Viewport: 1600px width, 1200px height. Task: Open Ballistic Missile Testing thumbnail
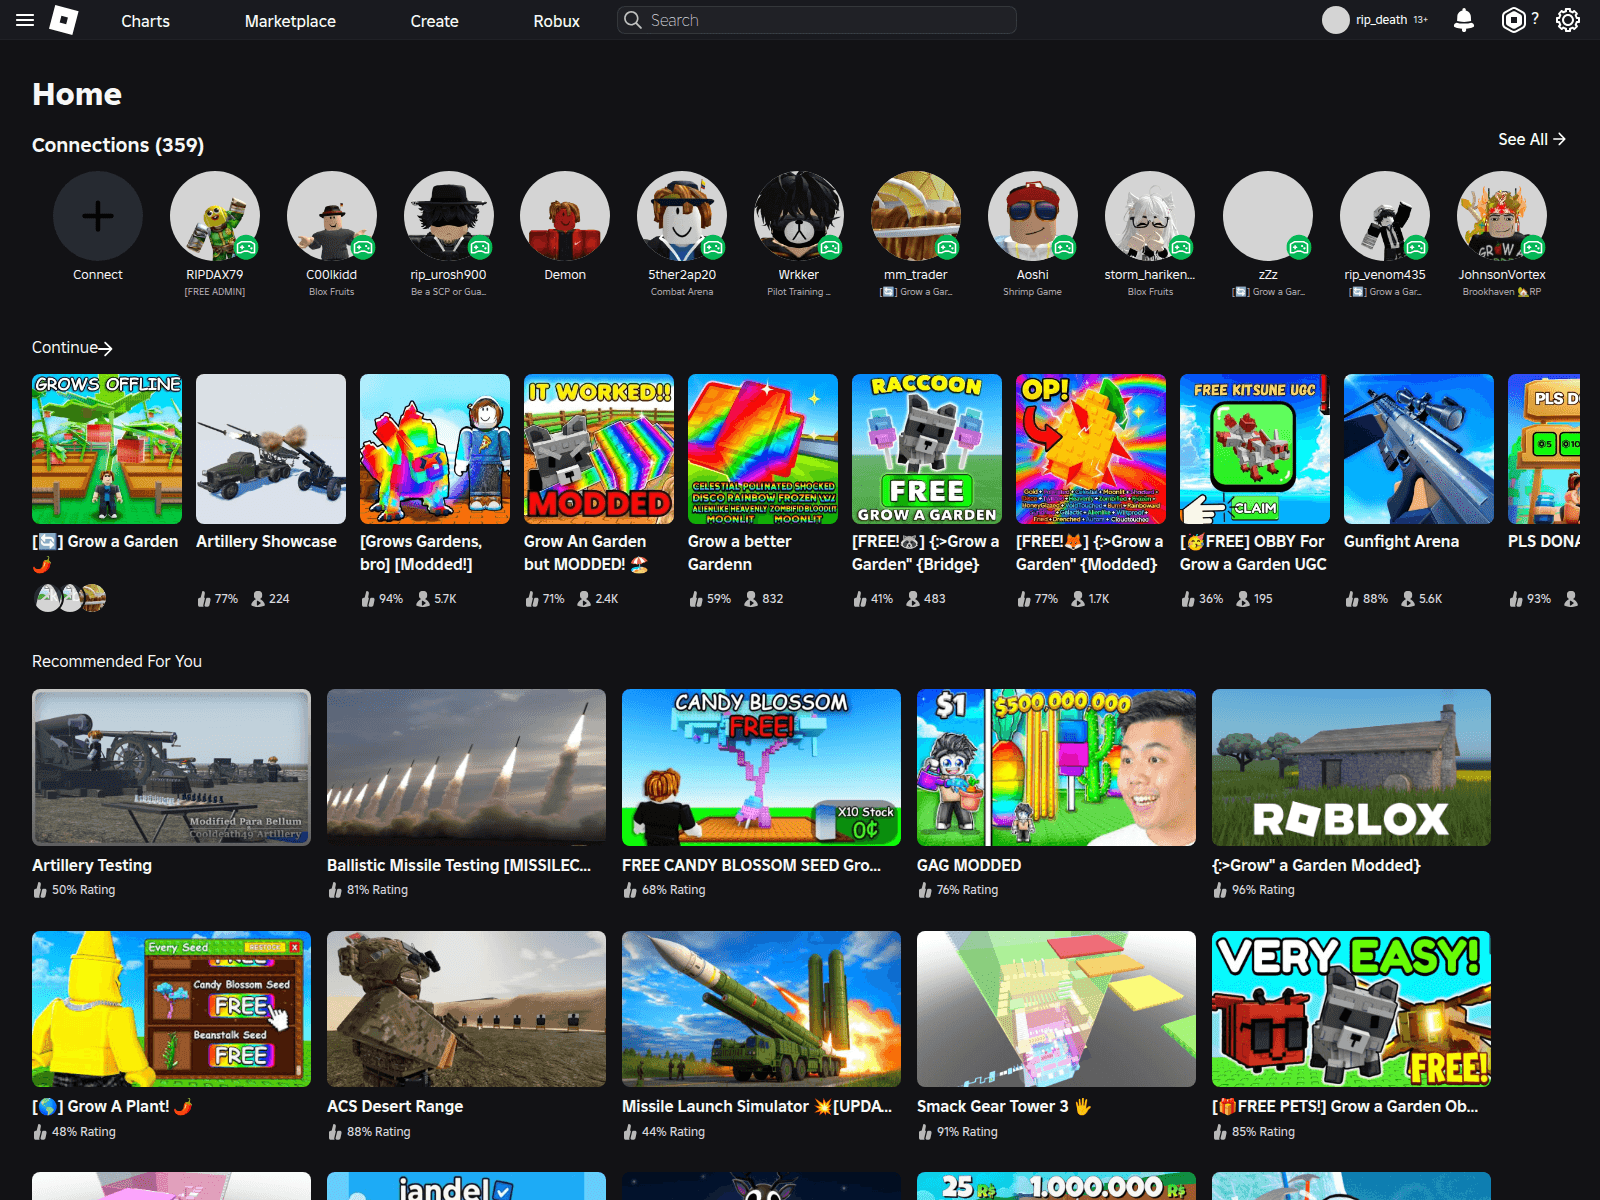pyautogui.click(x=466, y=767)
